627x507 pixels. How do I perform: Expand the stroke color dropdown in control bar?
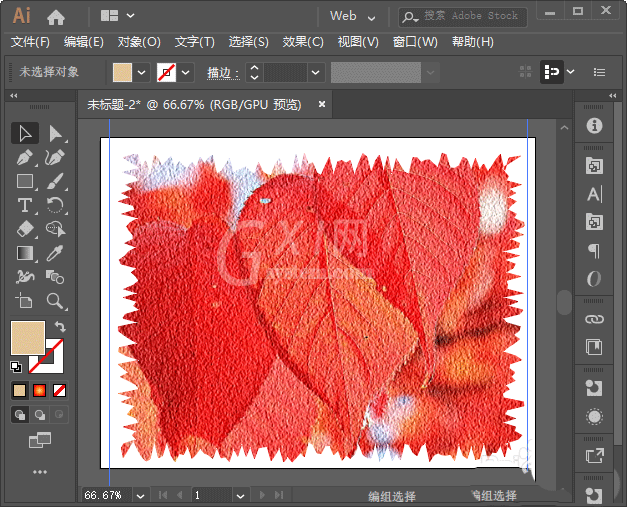[186, 72]
